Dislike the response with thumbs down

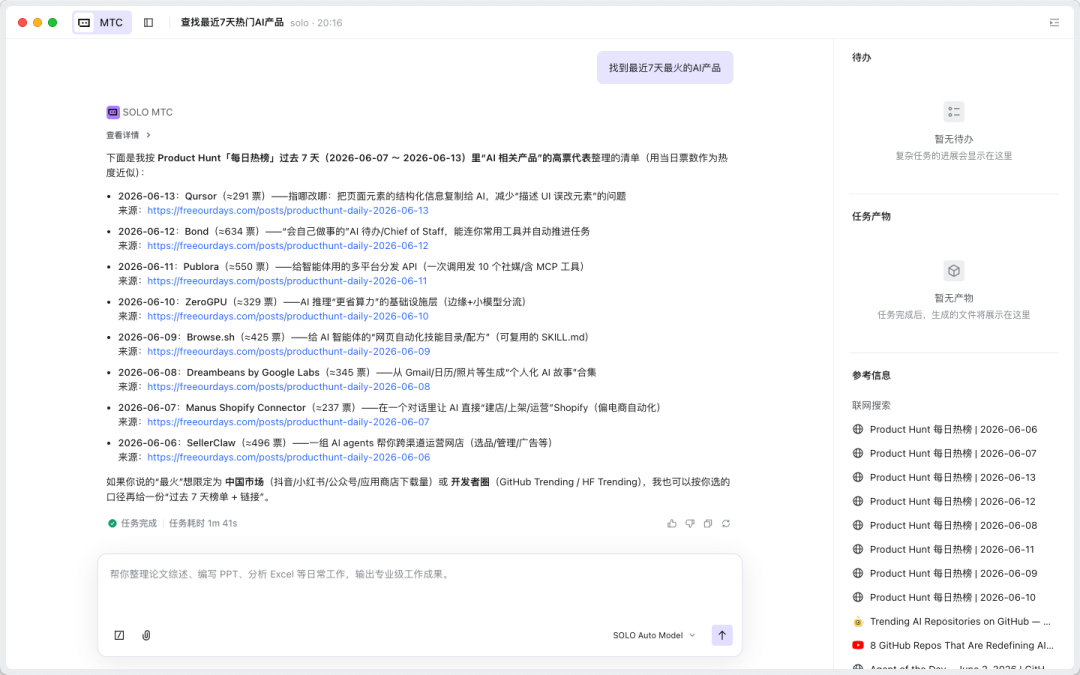(689, 523)
